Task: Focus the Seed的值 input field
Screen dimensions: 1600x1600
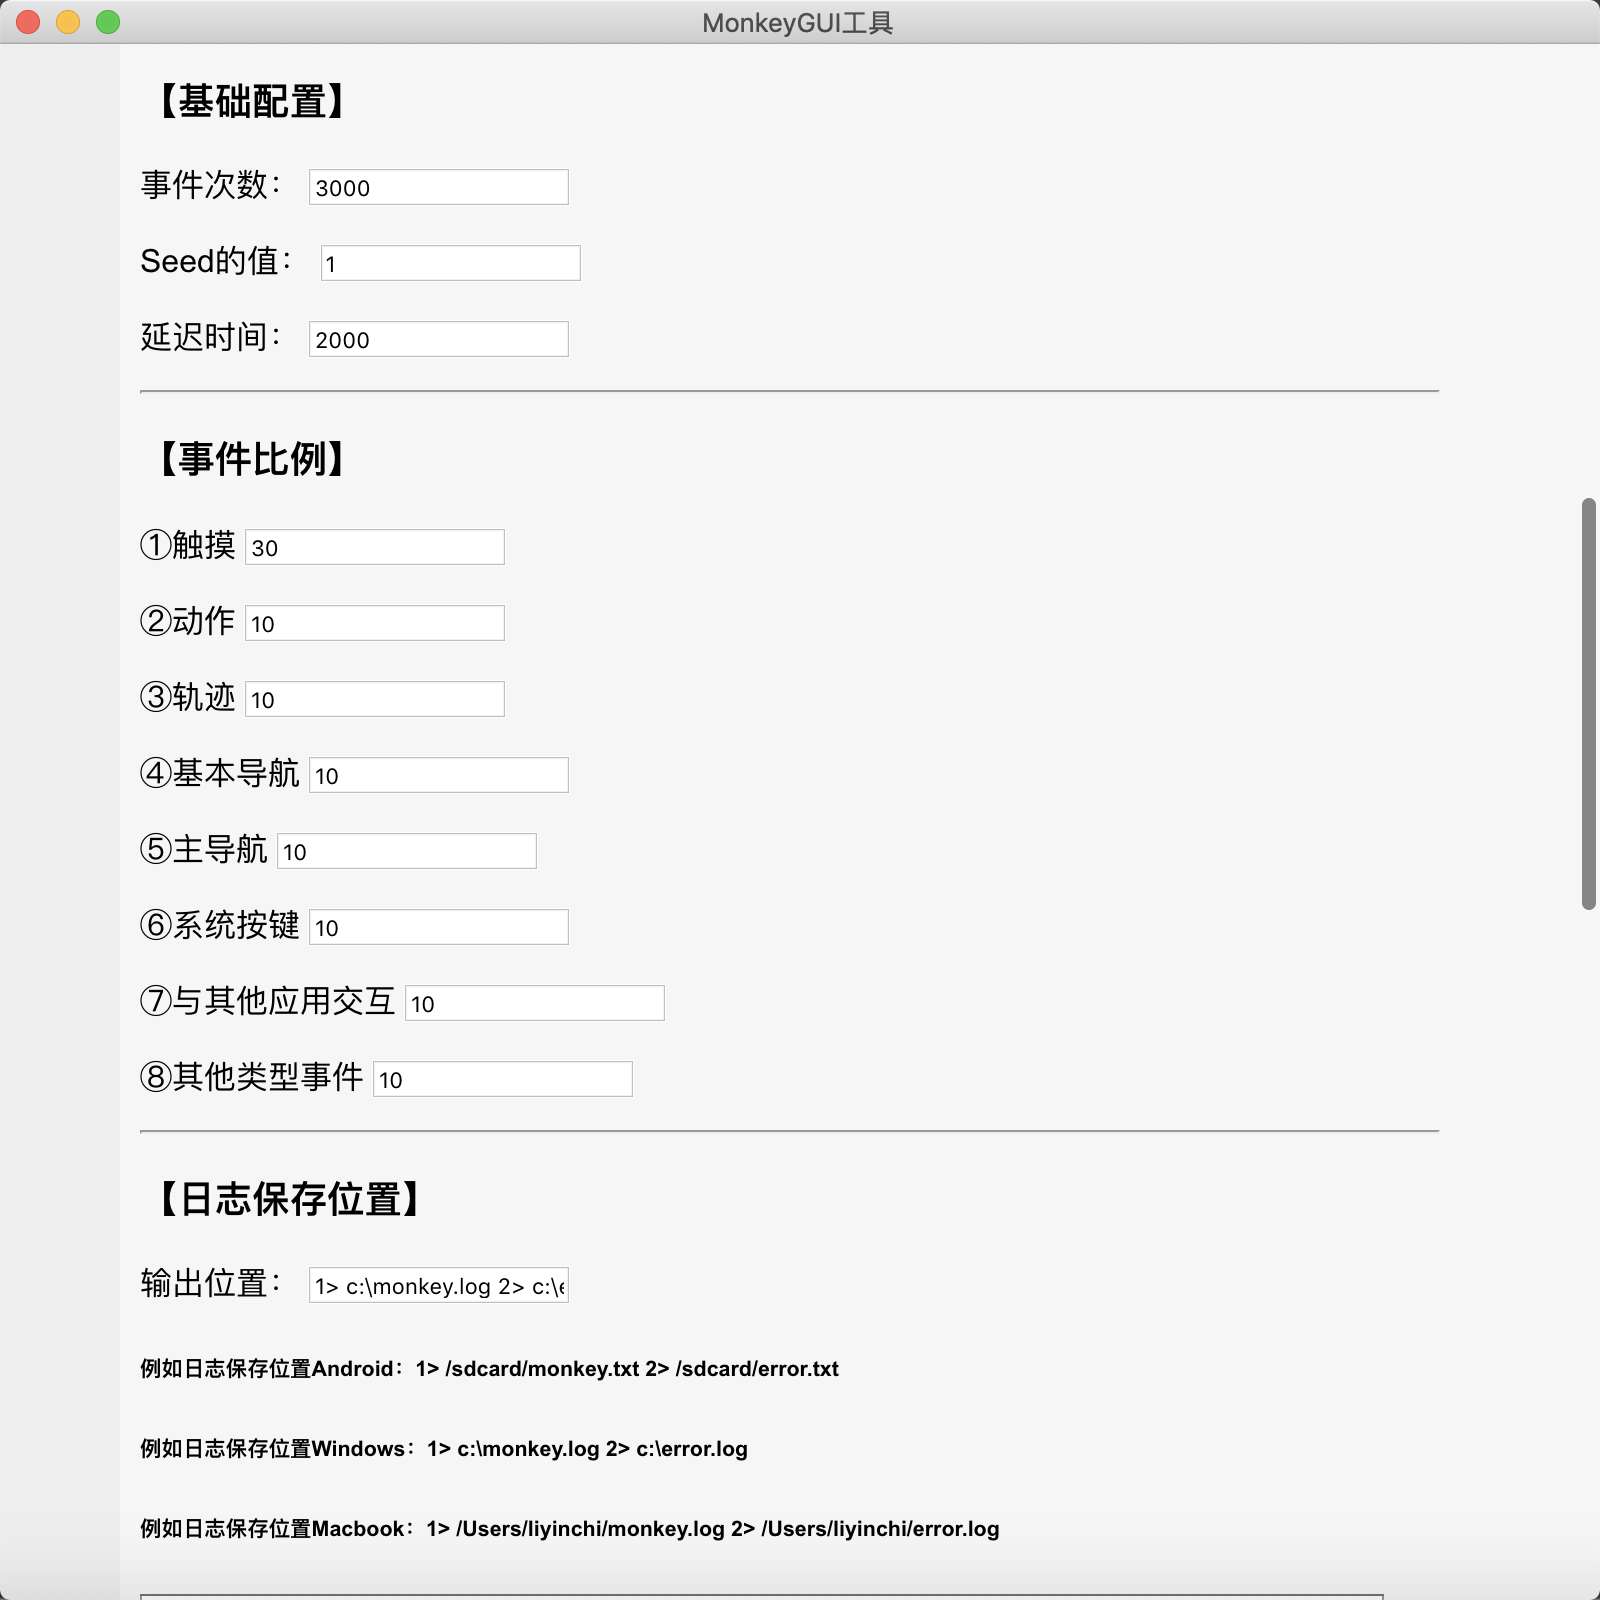Action: click(450, 263)
